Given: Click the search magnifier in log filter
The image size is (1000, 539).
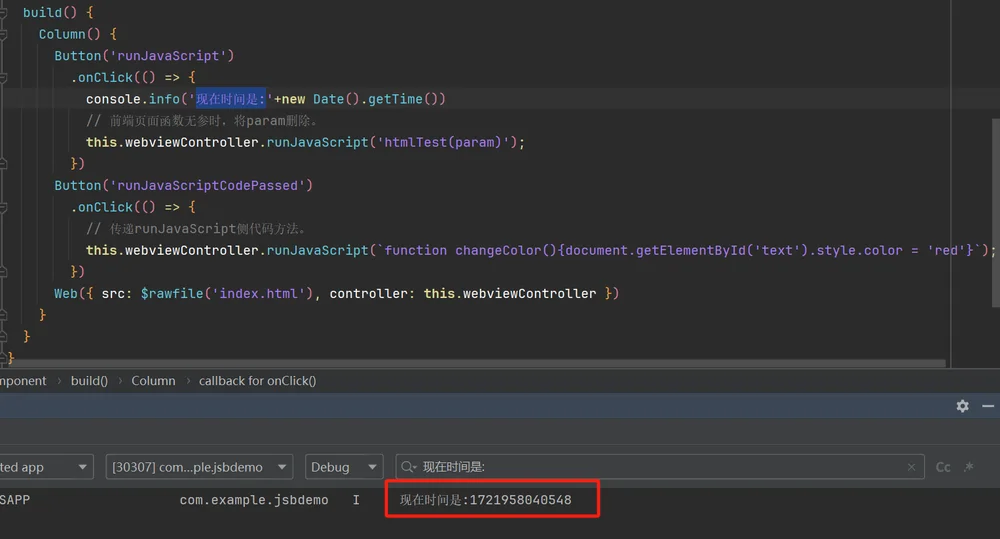Looking at the screenshot, I should [408, 467].
